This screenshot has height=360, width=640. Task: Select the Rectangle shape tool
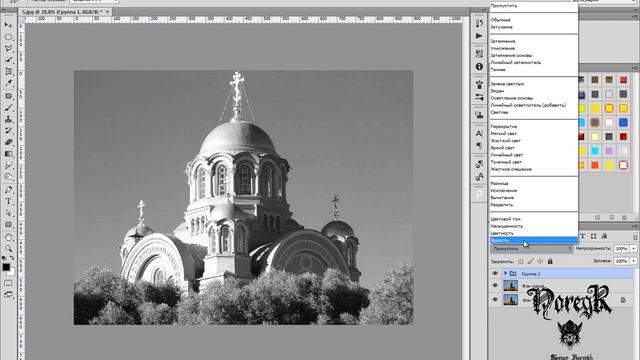(x=8, y=224)
